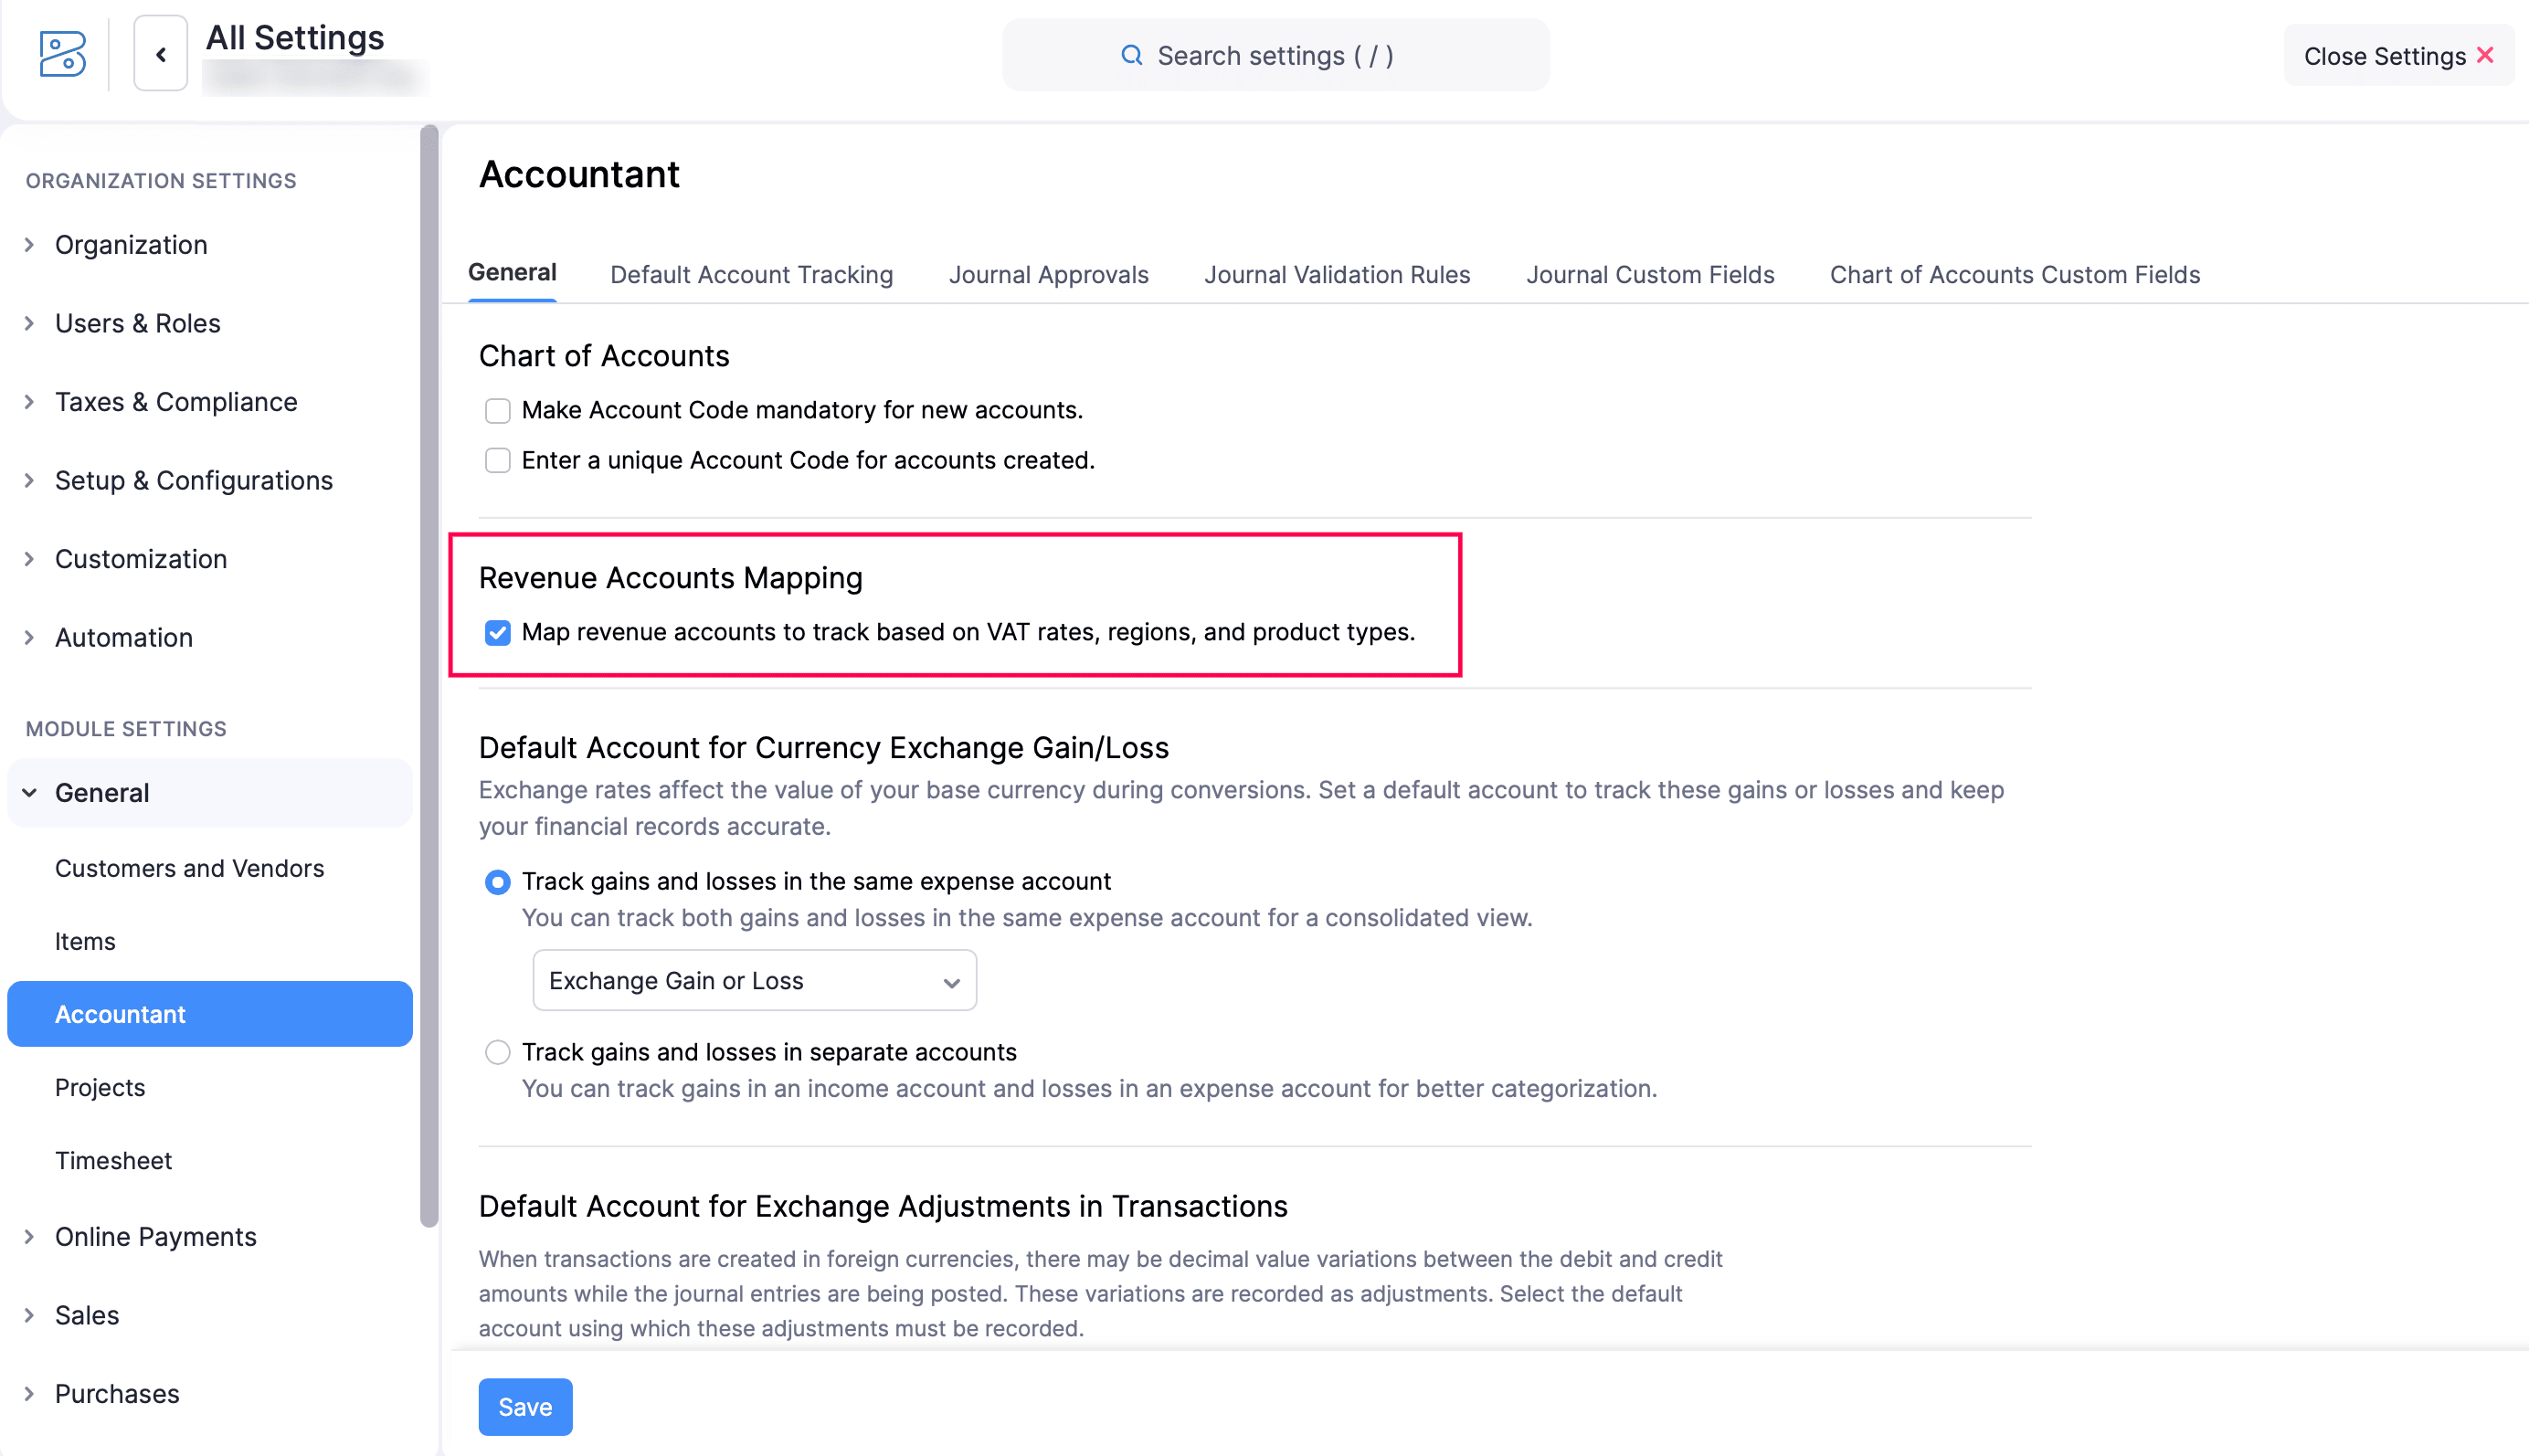
Task: Expand the Taxes & Compliance section
Action: tap(176, 402)
